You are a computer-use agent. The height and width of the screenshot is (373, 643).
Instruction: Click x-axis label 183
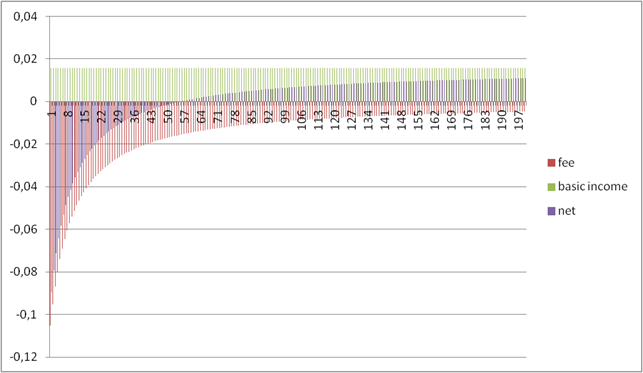coord(486,119)
